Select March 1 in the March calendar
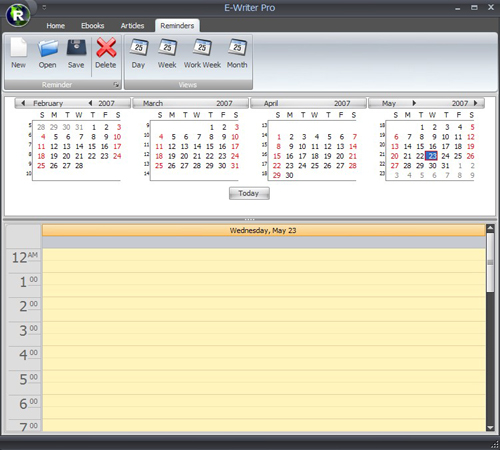500x450 pixels. [212, 127]
